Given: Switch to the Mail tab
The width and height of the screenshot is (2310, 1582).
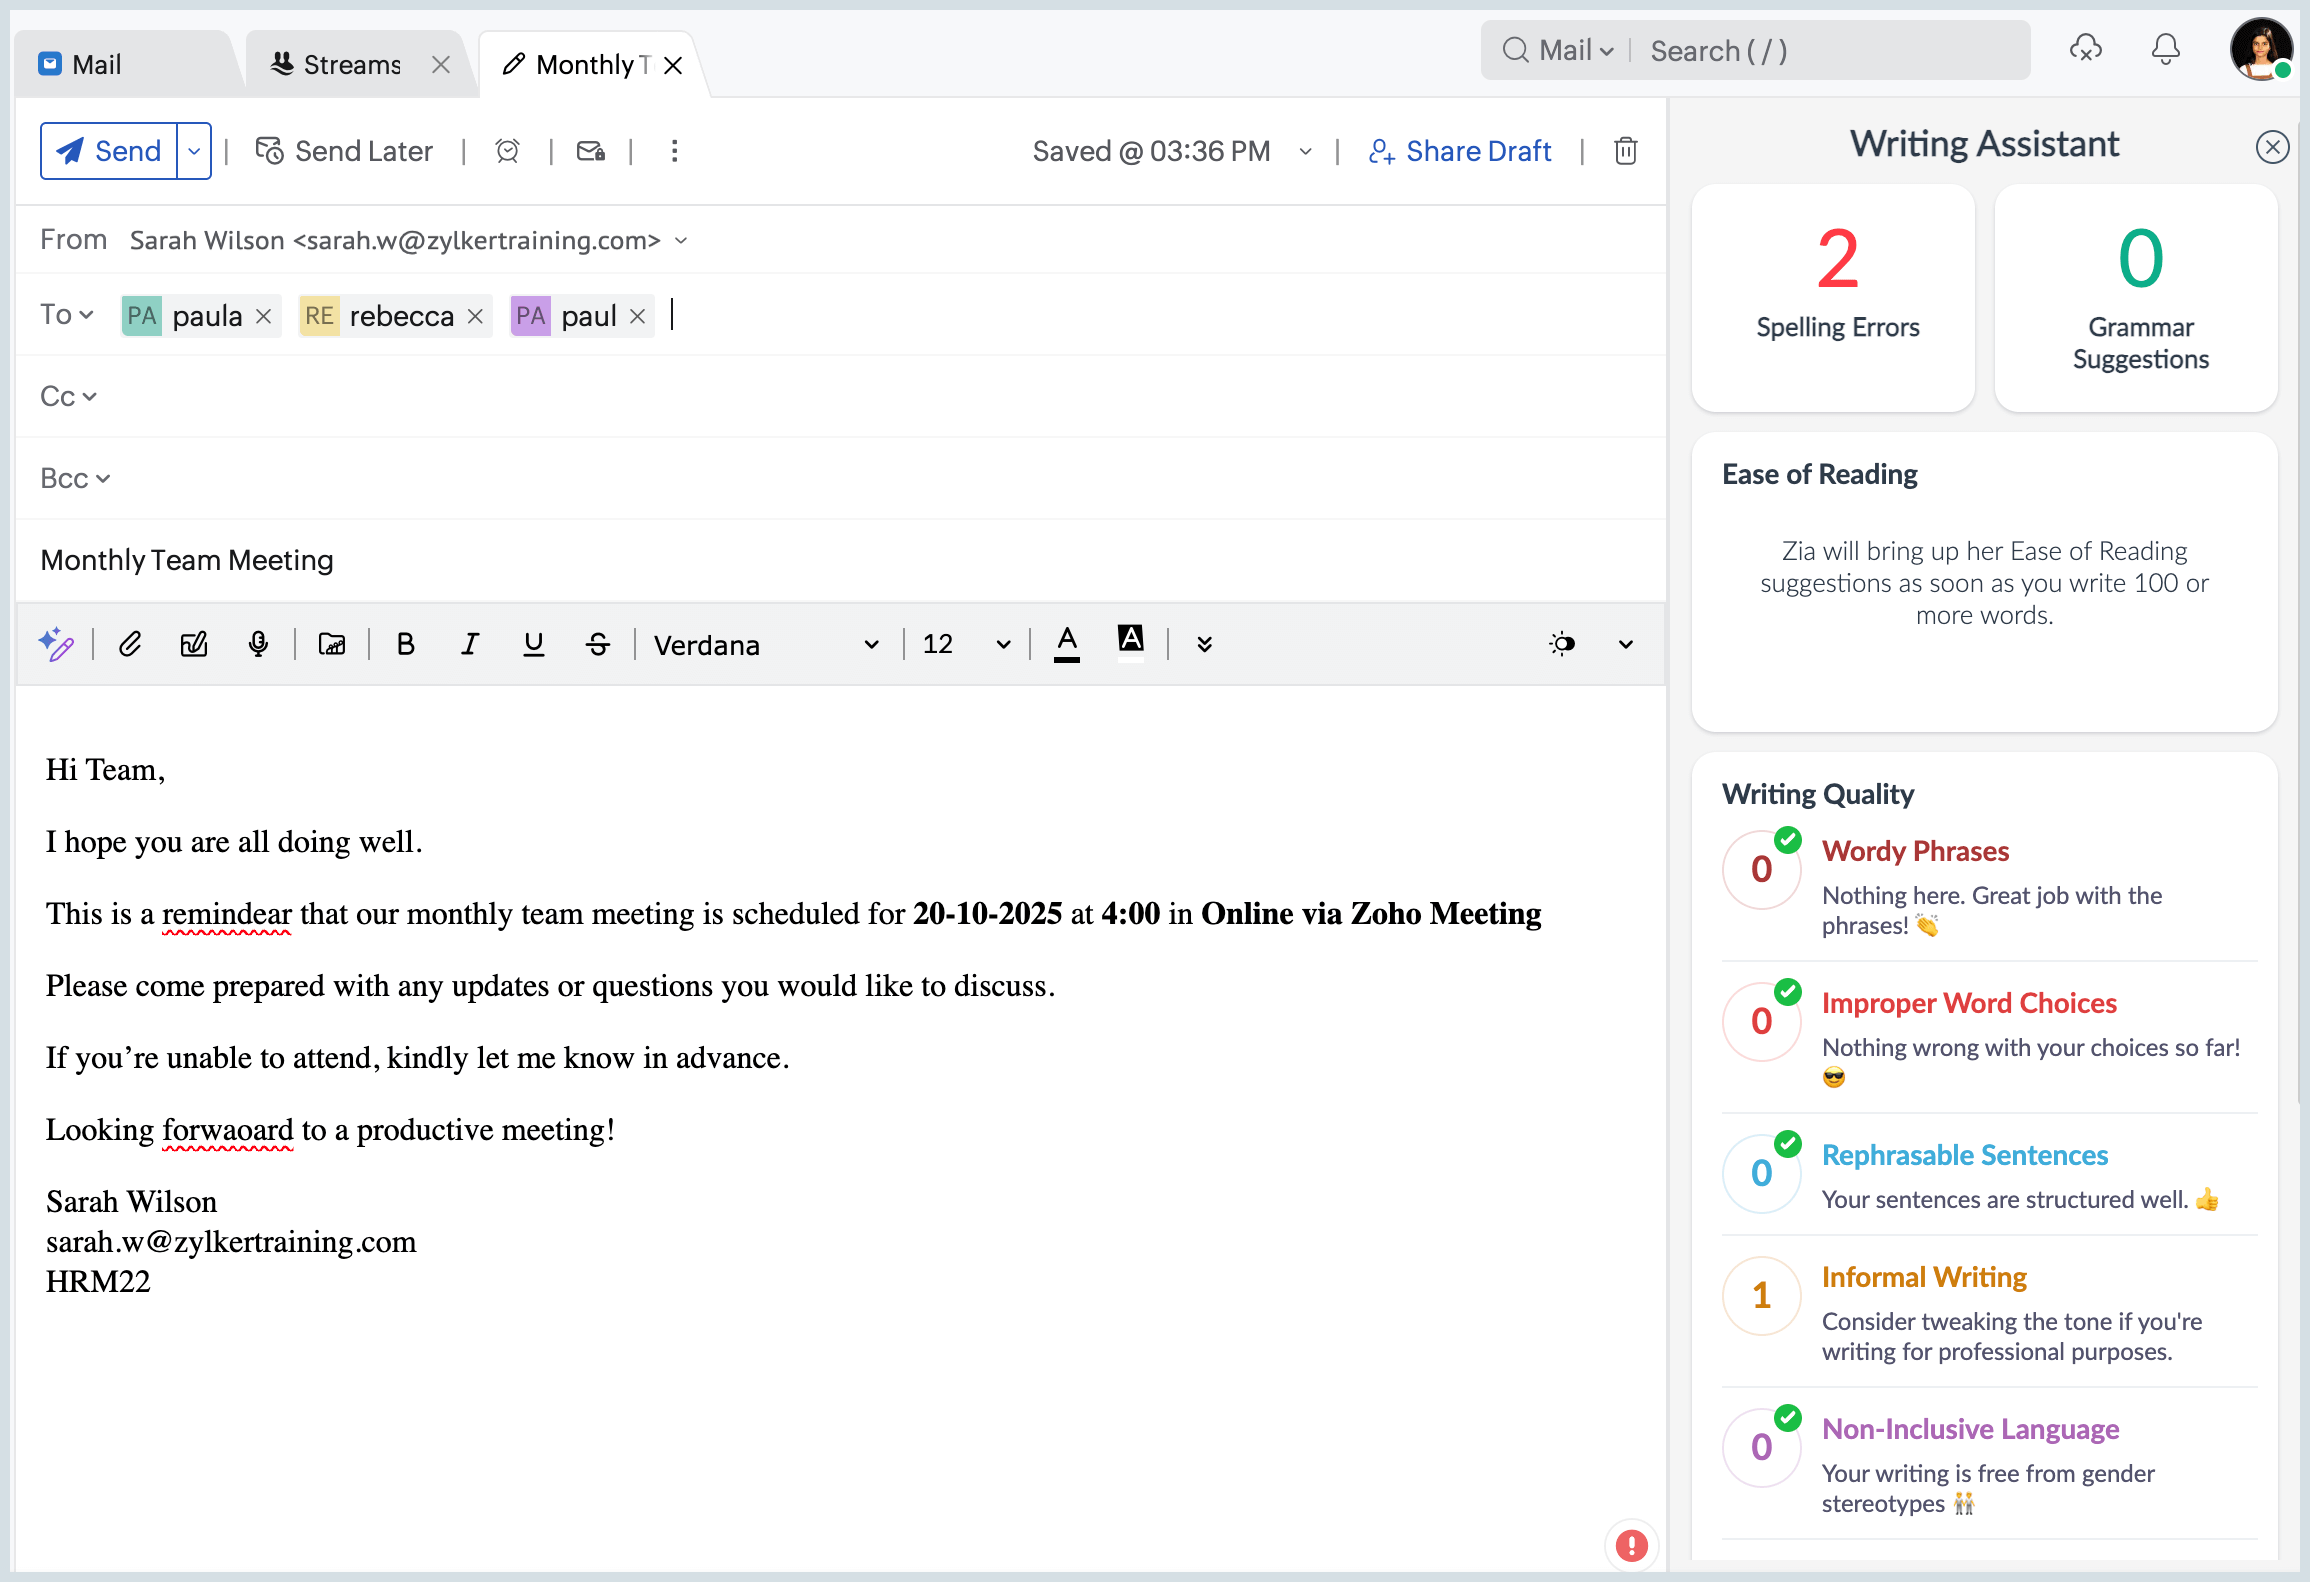Looking at the screenshot, I should 96,65.
